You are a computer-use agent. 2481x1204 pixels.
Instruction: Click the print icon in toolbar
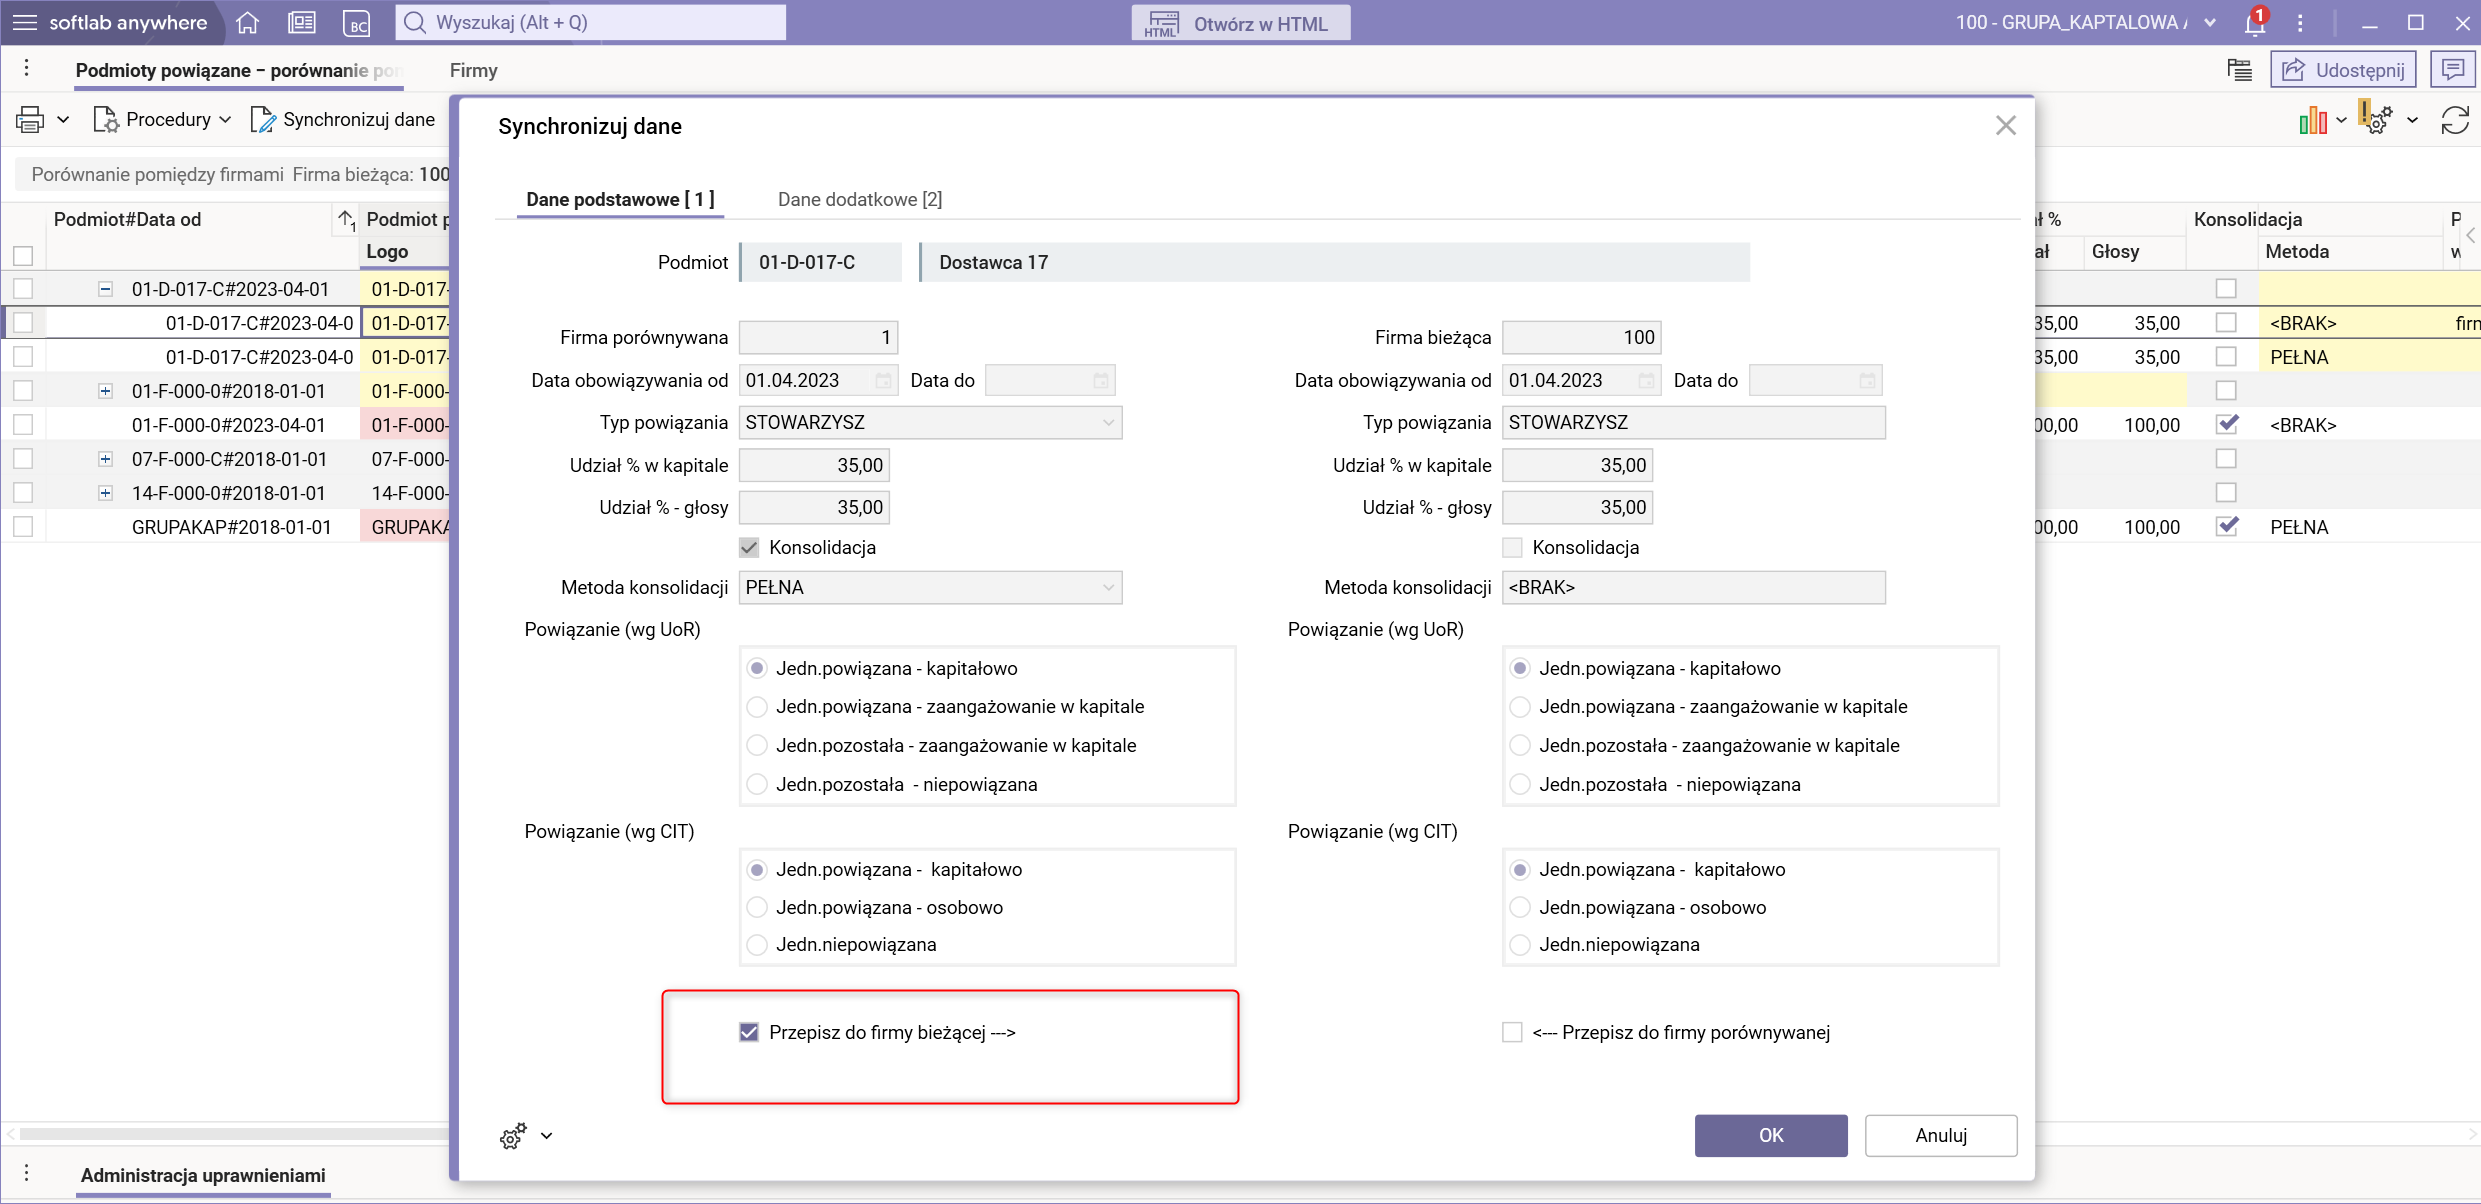click(x=30, y=120)
